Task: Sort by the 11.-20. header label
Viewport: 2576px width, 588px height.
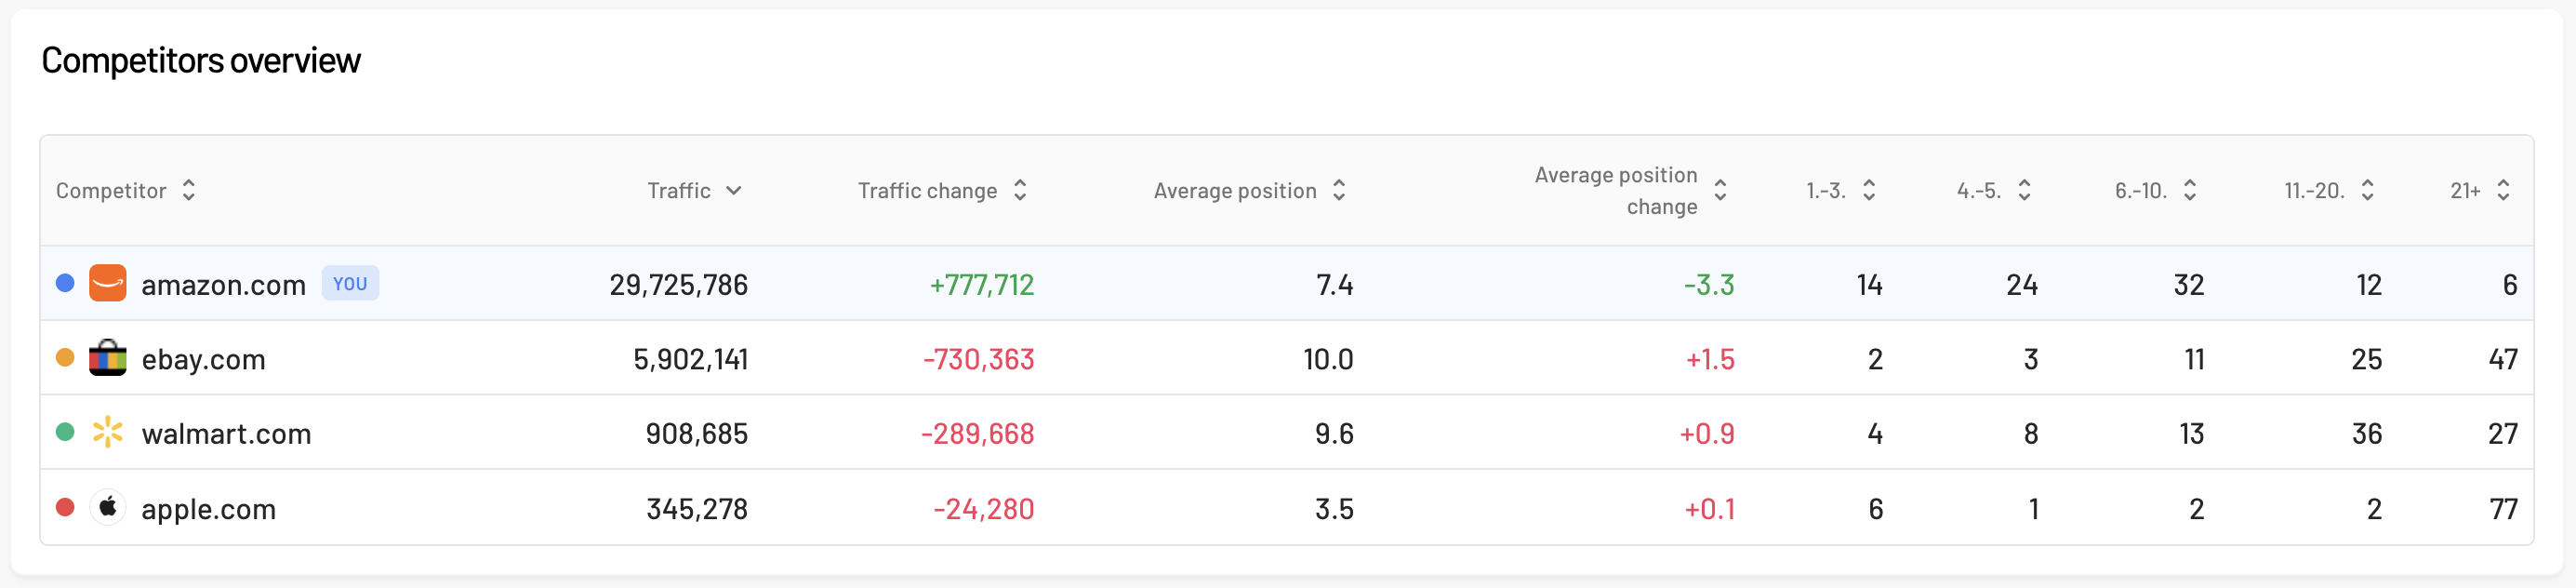Action: tap(2314, 190)
